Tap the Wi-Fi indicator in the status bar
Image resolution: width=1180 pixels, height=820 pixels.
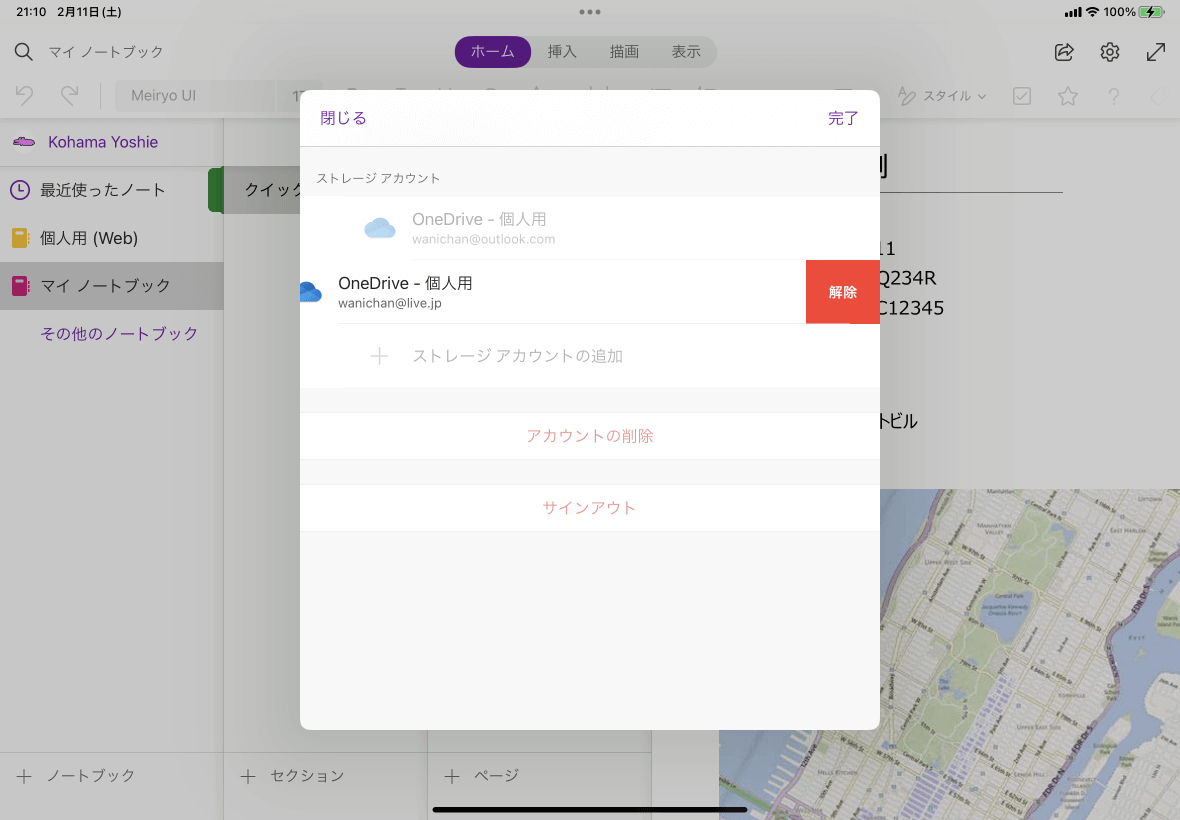click(1093, 12)
